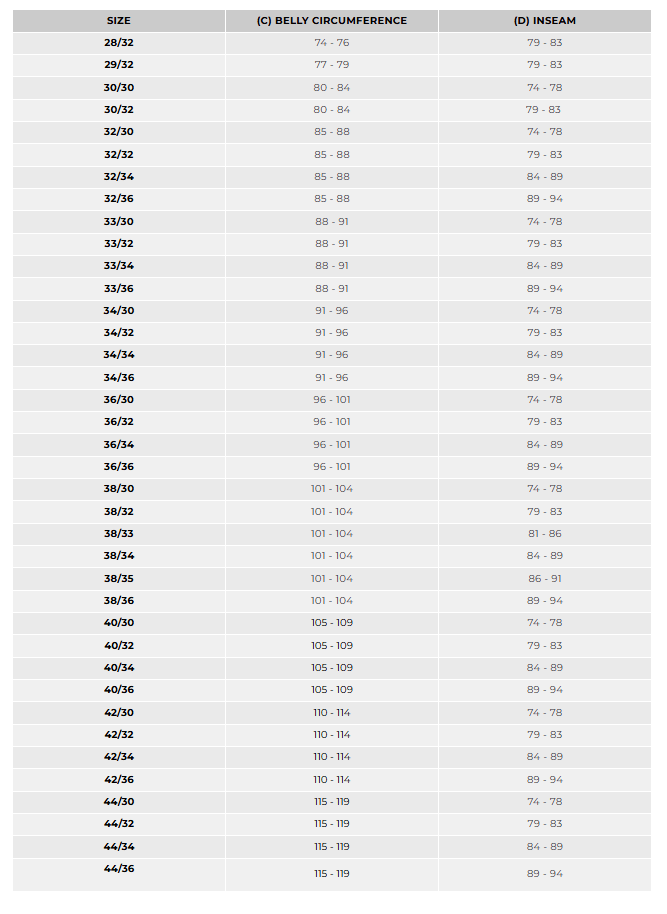Select the 28/32 size cell
Viewport: 667px width, 914px height.
[119, 43]
